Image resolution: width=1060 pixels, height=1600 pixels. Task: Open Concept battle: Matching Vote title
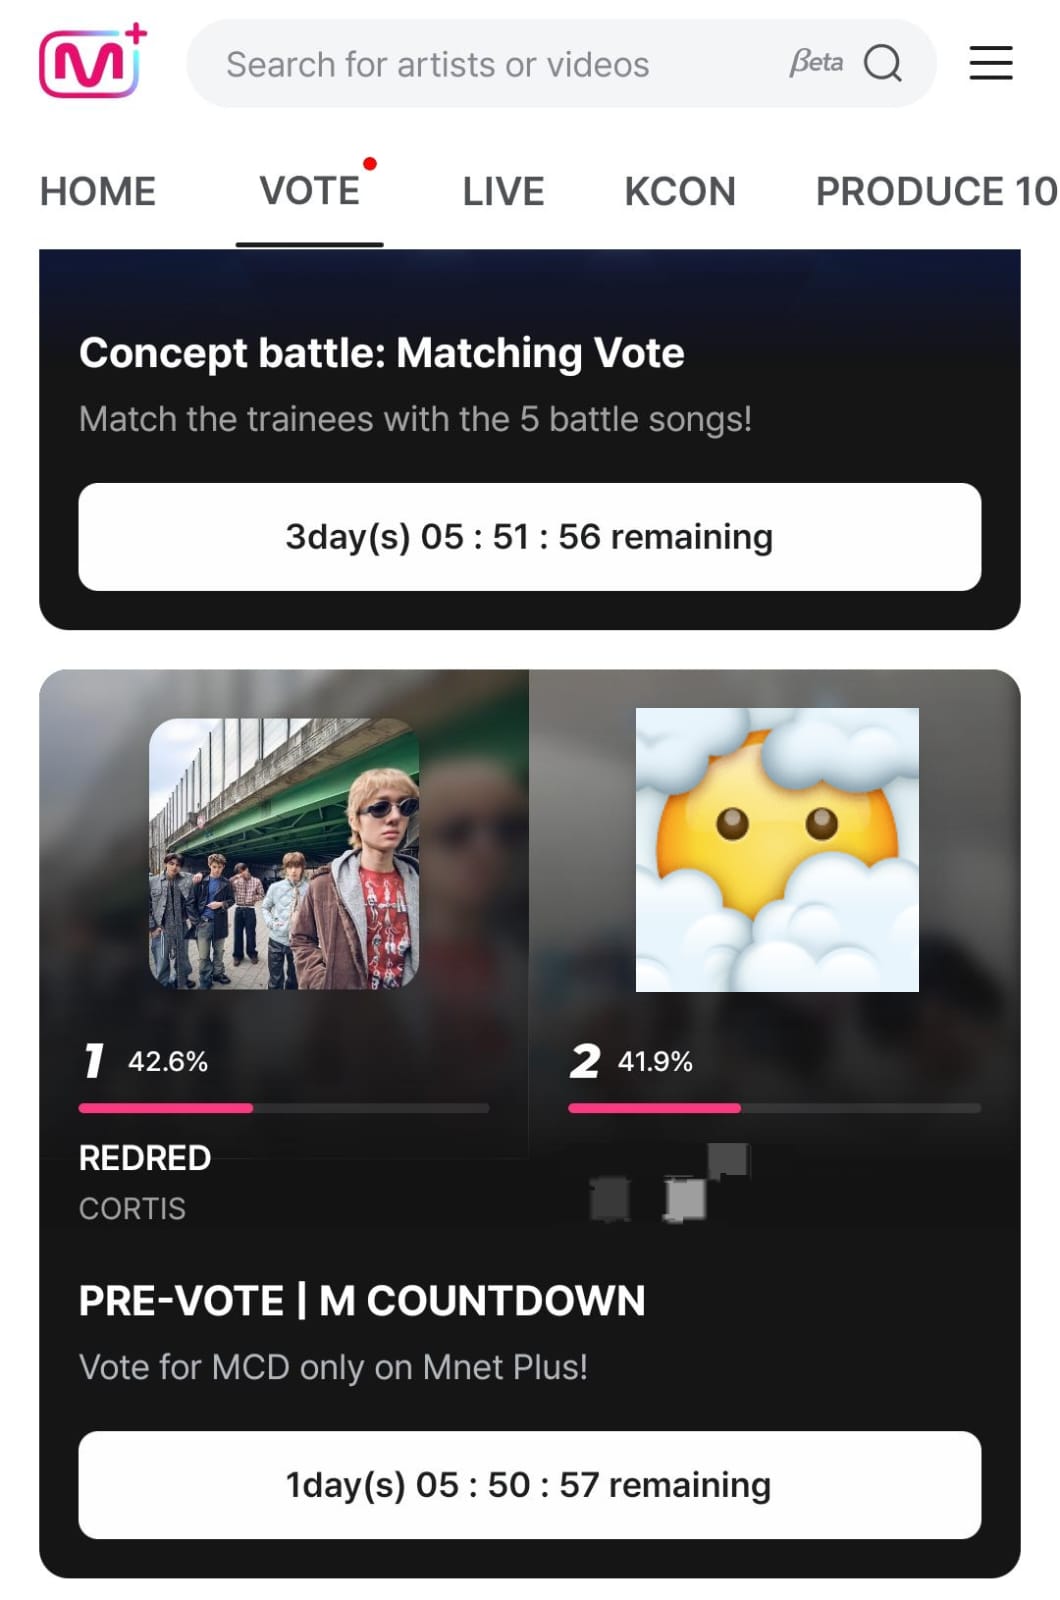point(382,353)
